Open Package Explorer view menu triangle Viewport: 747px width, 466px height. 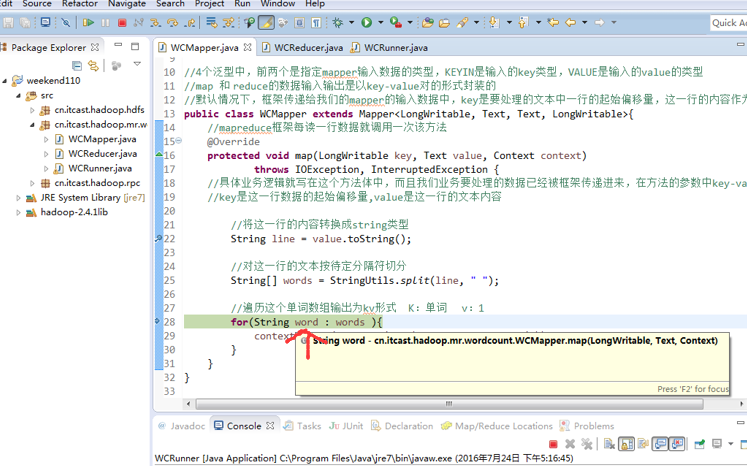click(137, 64)
